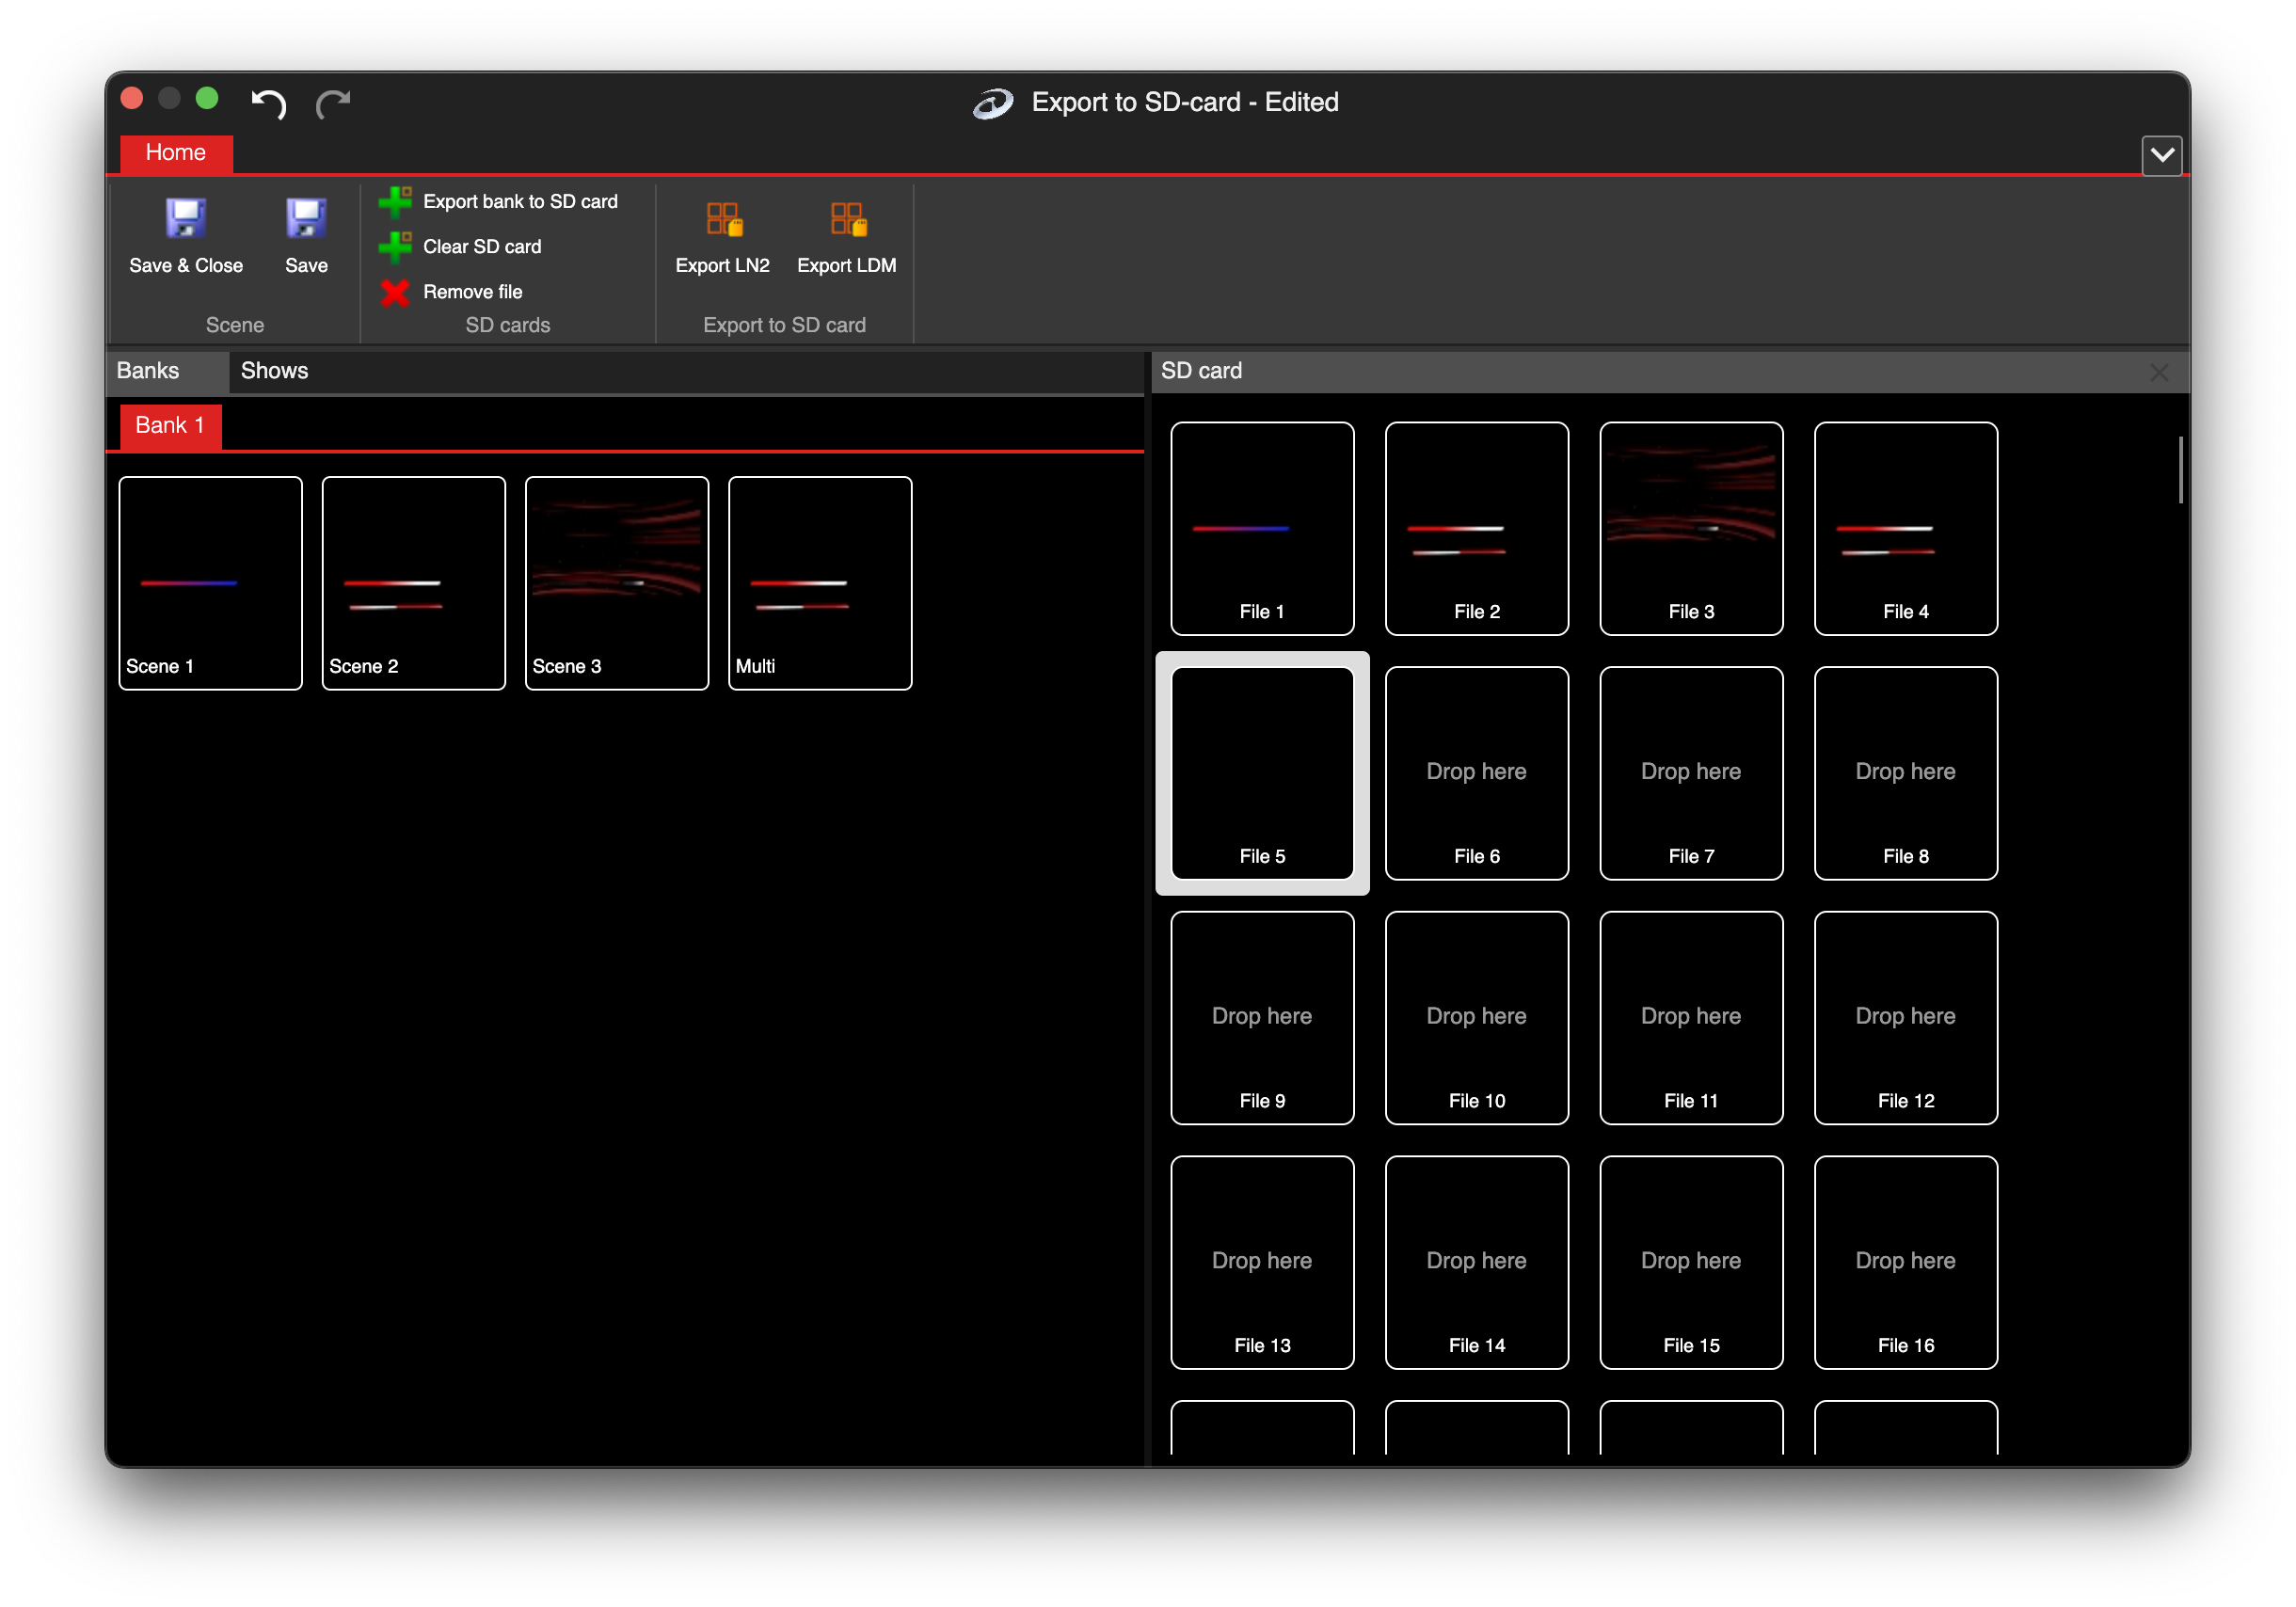Select the empty File 8 slot

tap(1906, 773)
